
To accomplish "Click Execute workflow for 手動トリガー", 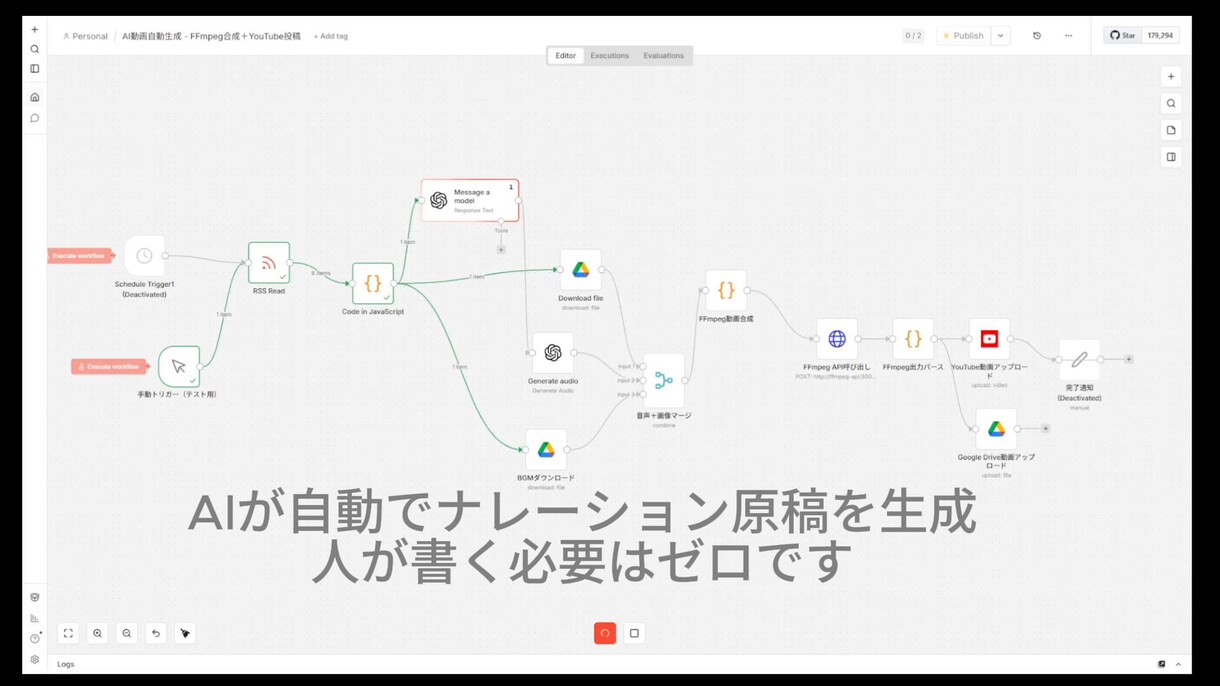I will click(x=109, y=367).
